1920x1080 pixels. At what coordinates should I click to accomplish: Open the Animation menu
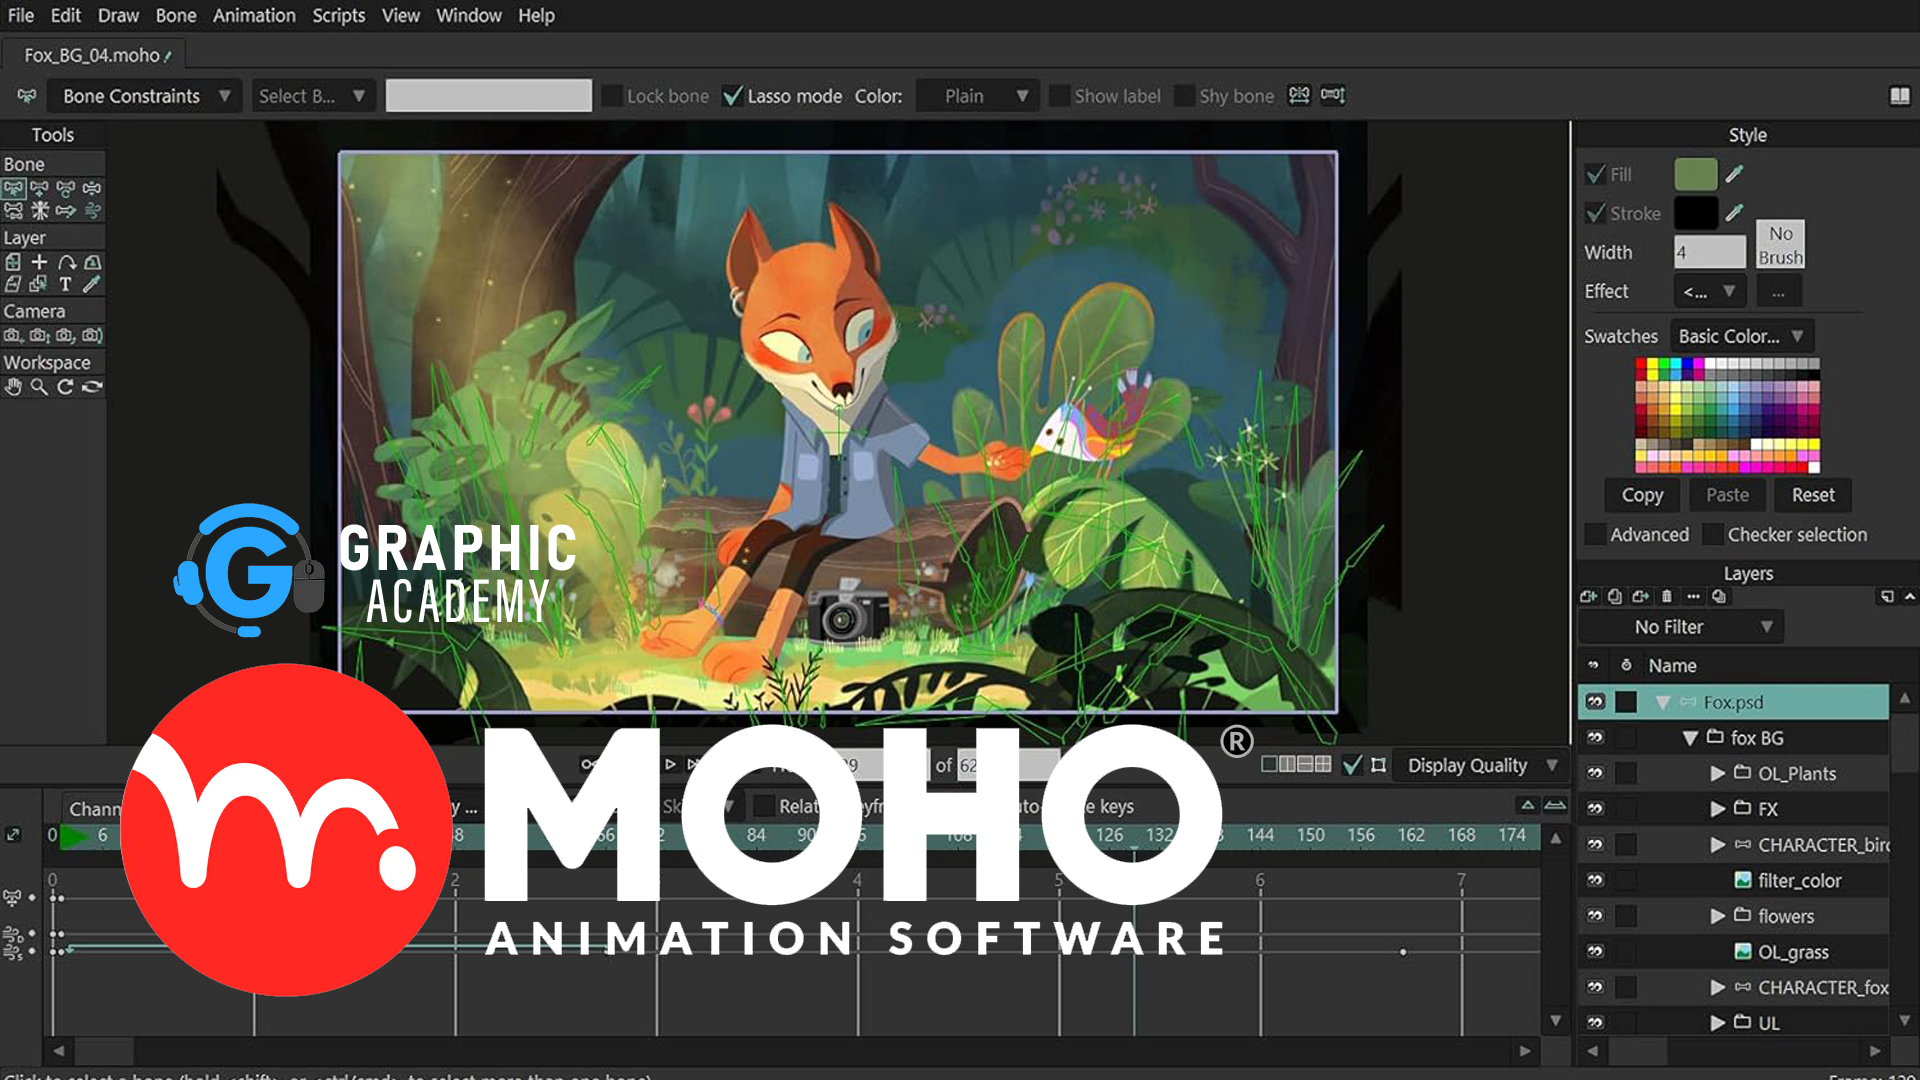click(253, 15)
